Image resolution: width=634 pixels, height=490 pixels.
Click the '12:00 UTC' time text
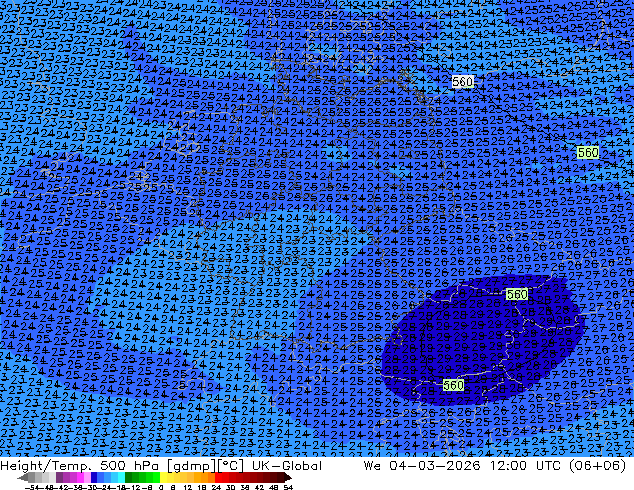tap(525, 466)
